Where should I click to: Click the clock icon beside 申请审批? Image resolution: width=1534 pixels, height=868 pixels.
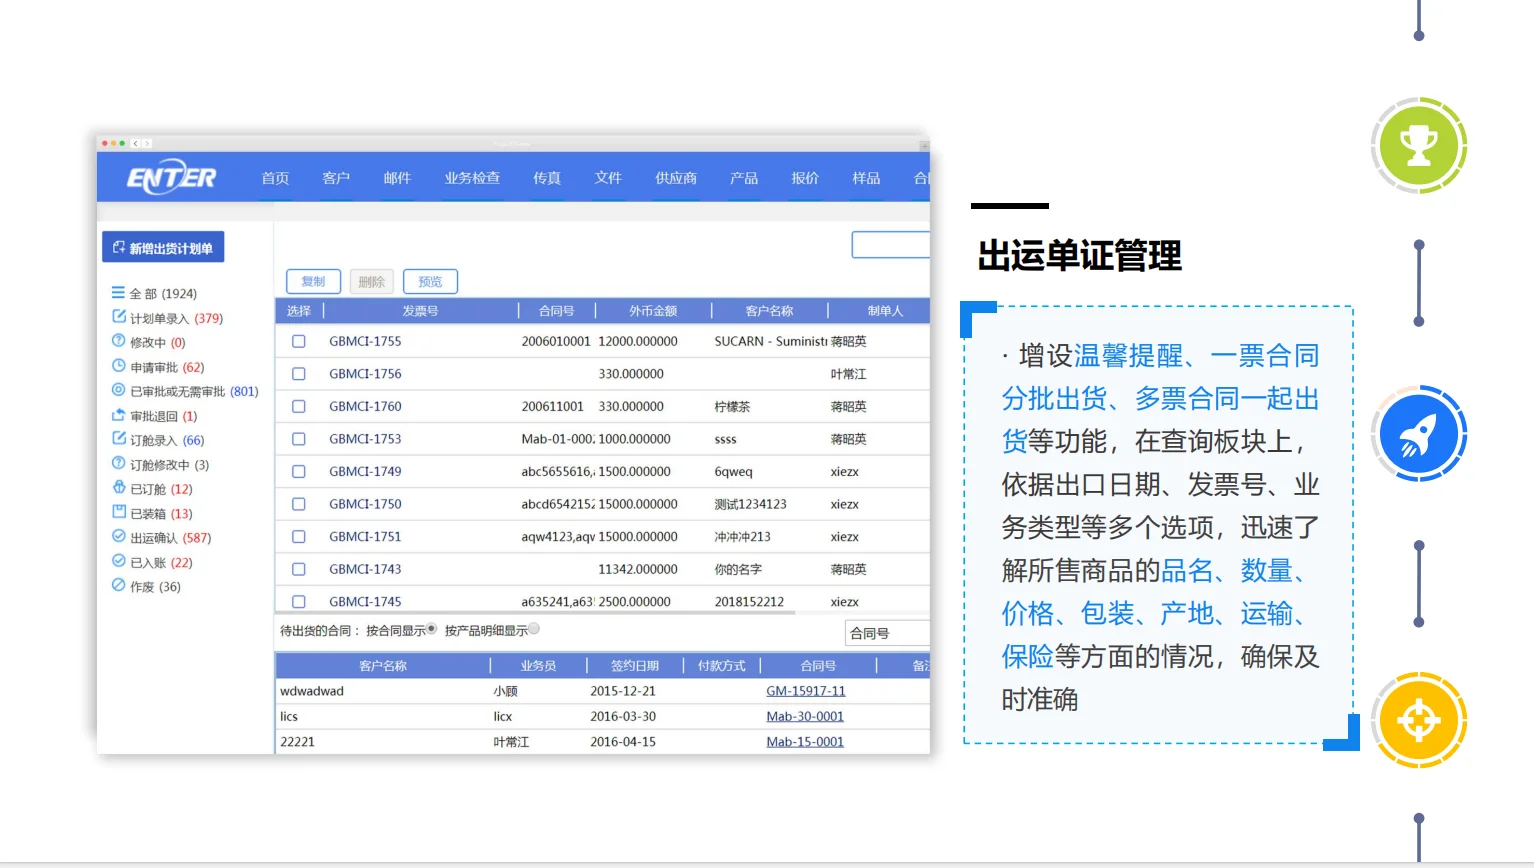tap(120, 366)
